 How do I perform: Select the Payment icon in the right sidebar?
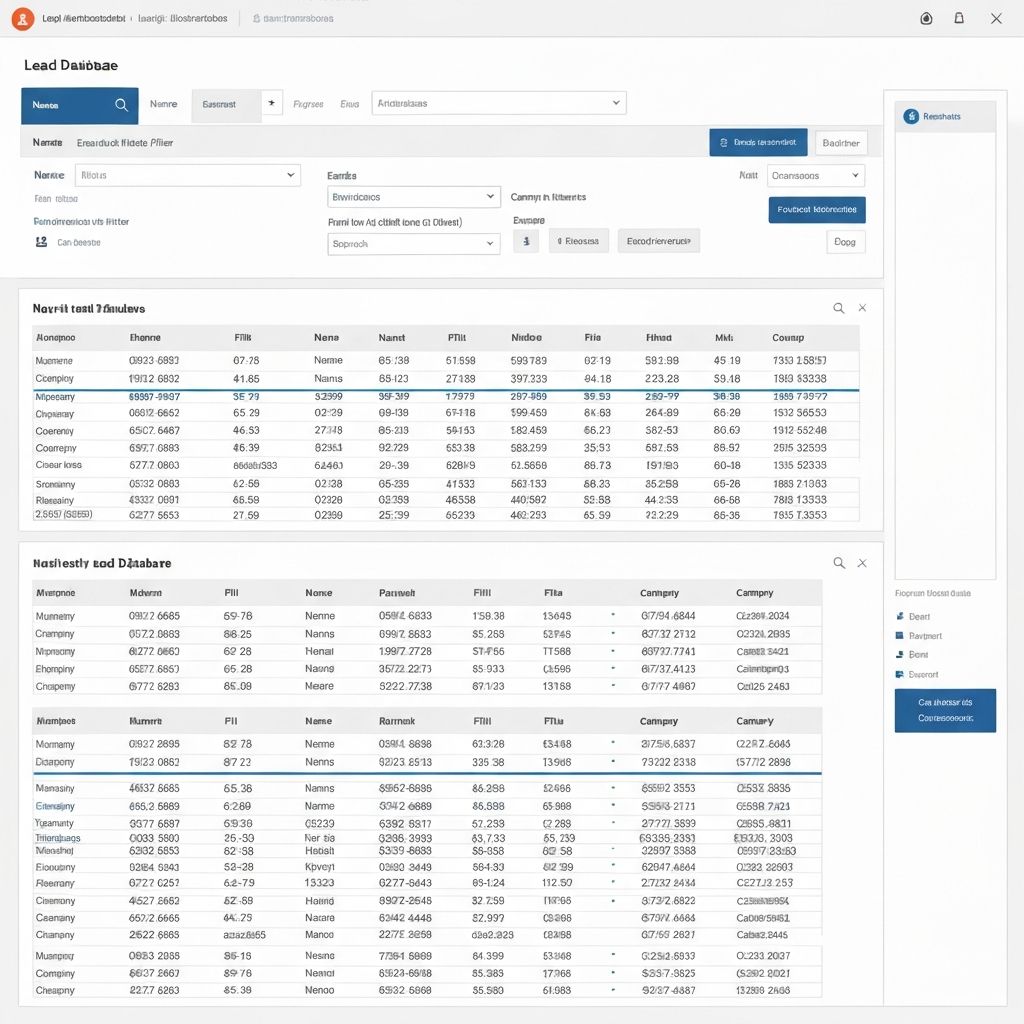(899, 635)
